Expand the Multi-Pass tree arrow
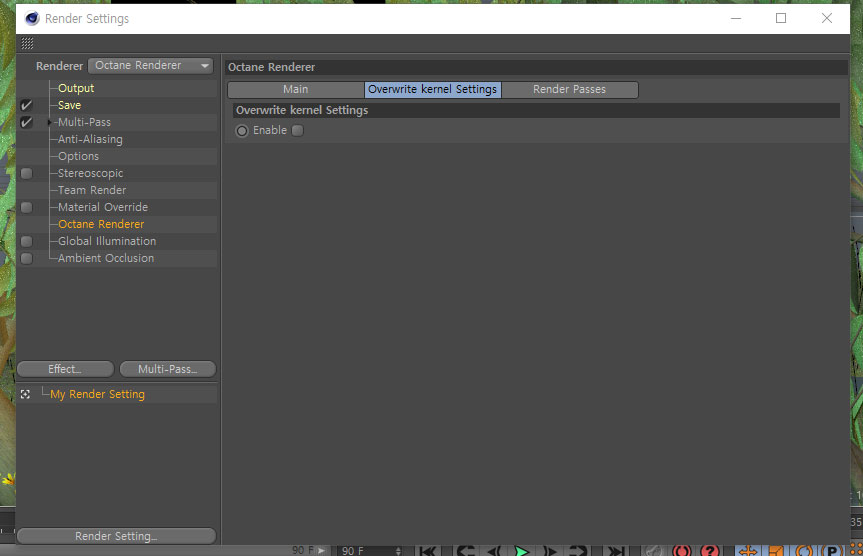Viewport: 863px width, 556px height. click(x=50, y=122)
